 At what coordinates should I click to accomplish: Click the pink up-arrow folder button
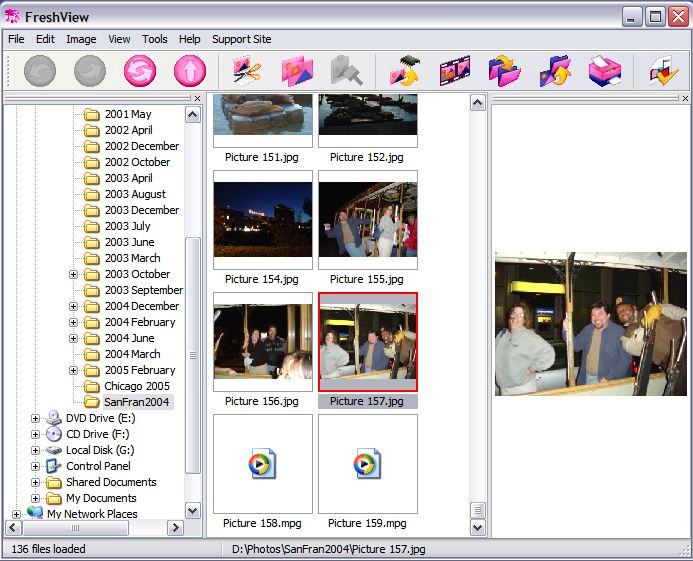click(189, 71)
